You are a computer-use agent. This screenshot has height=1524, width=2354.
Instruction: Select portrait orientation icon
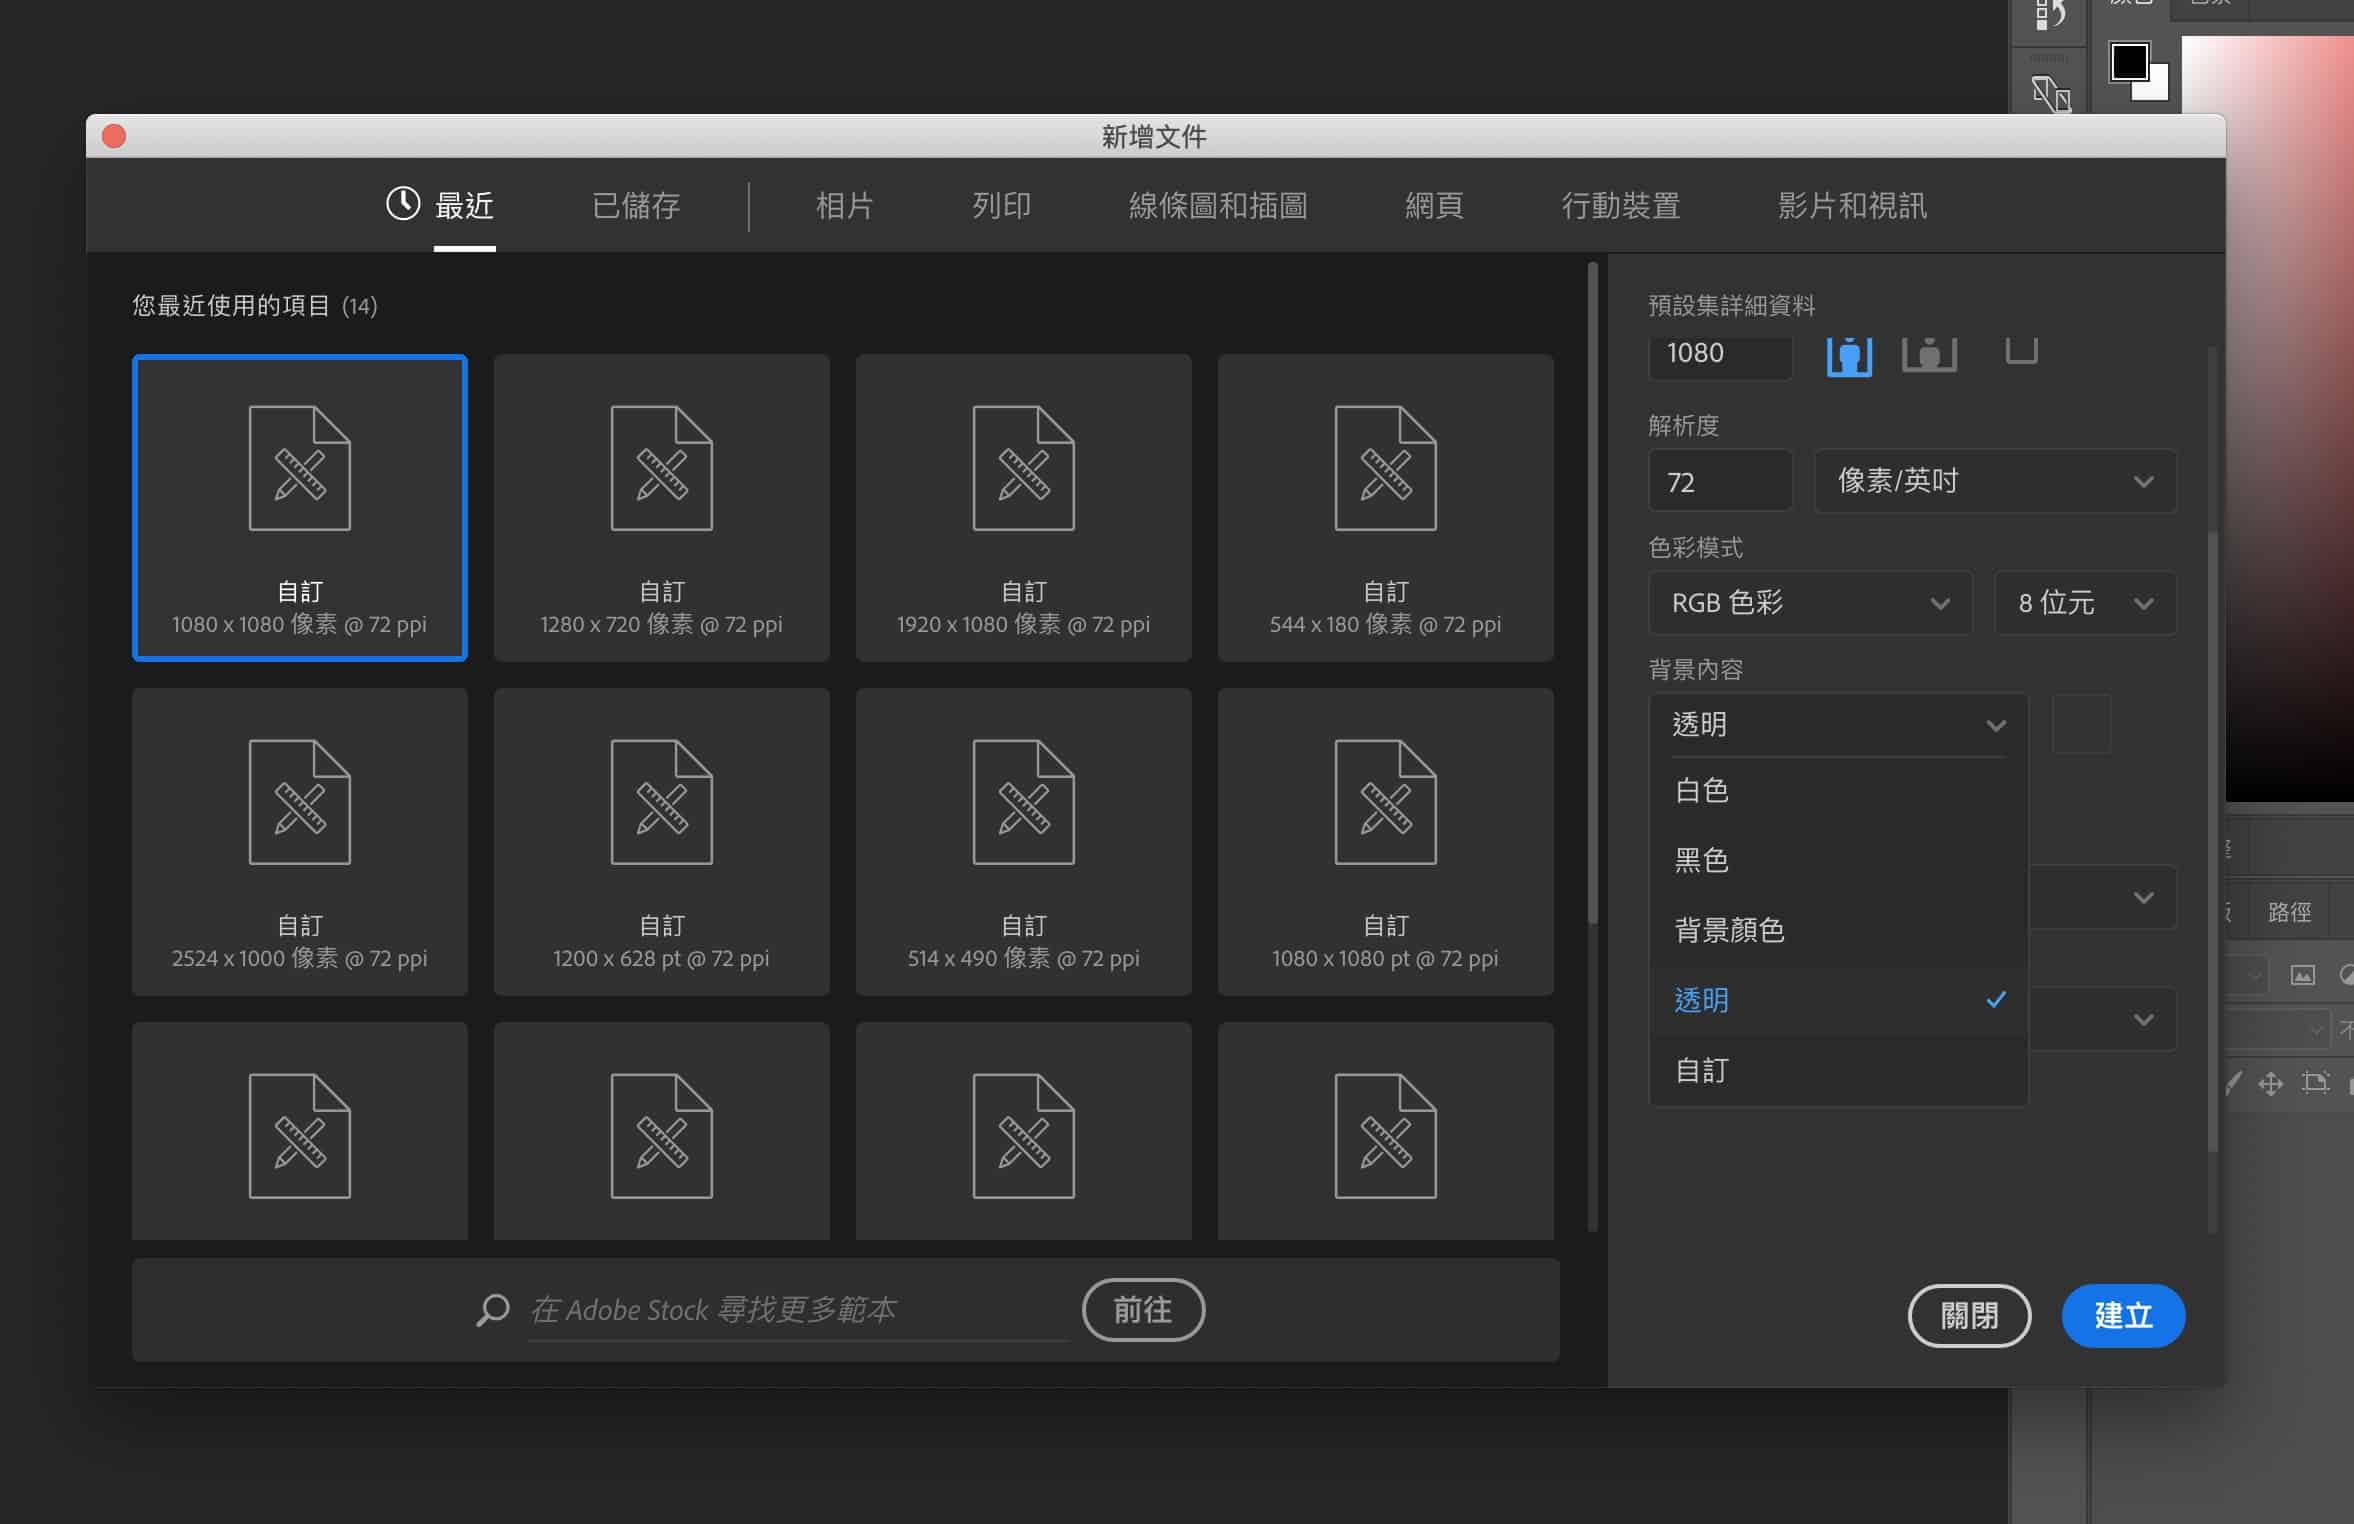[x=1849, y=355]
